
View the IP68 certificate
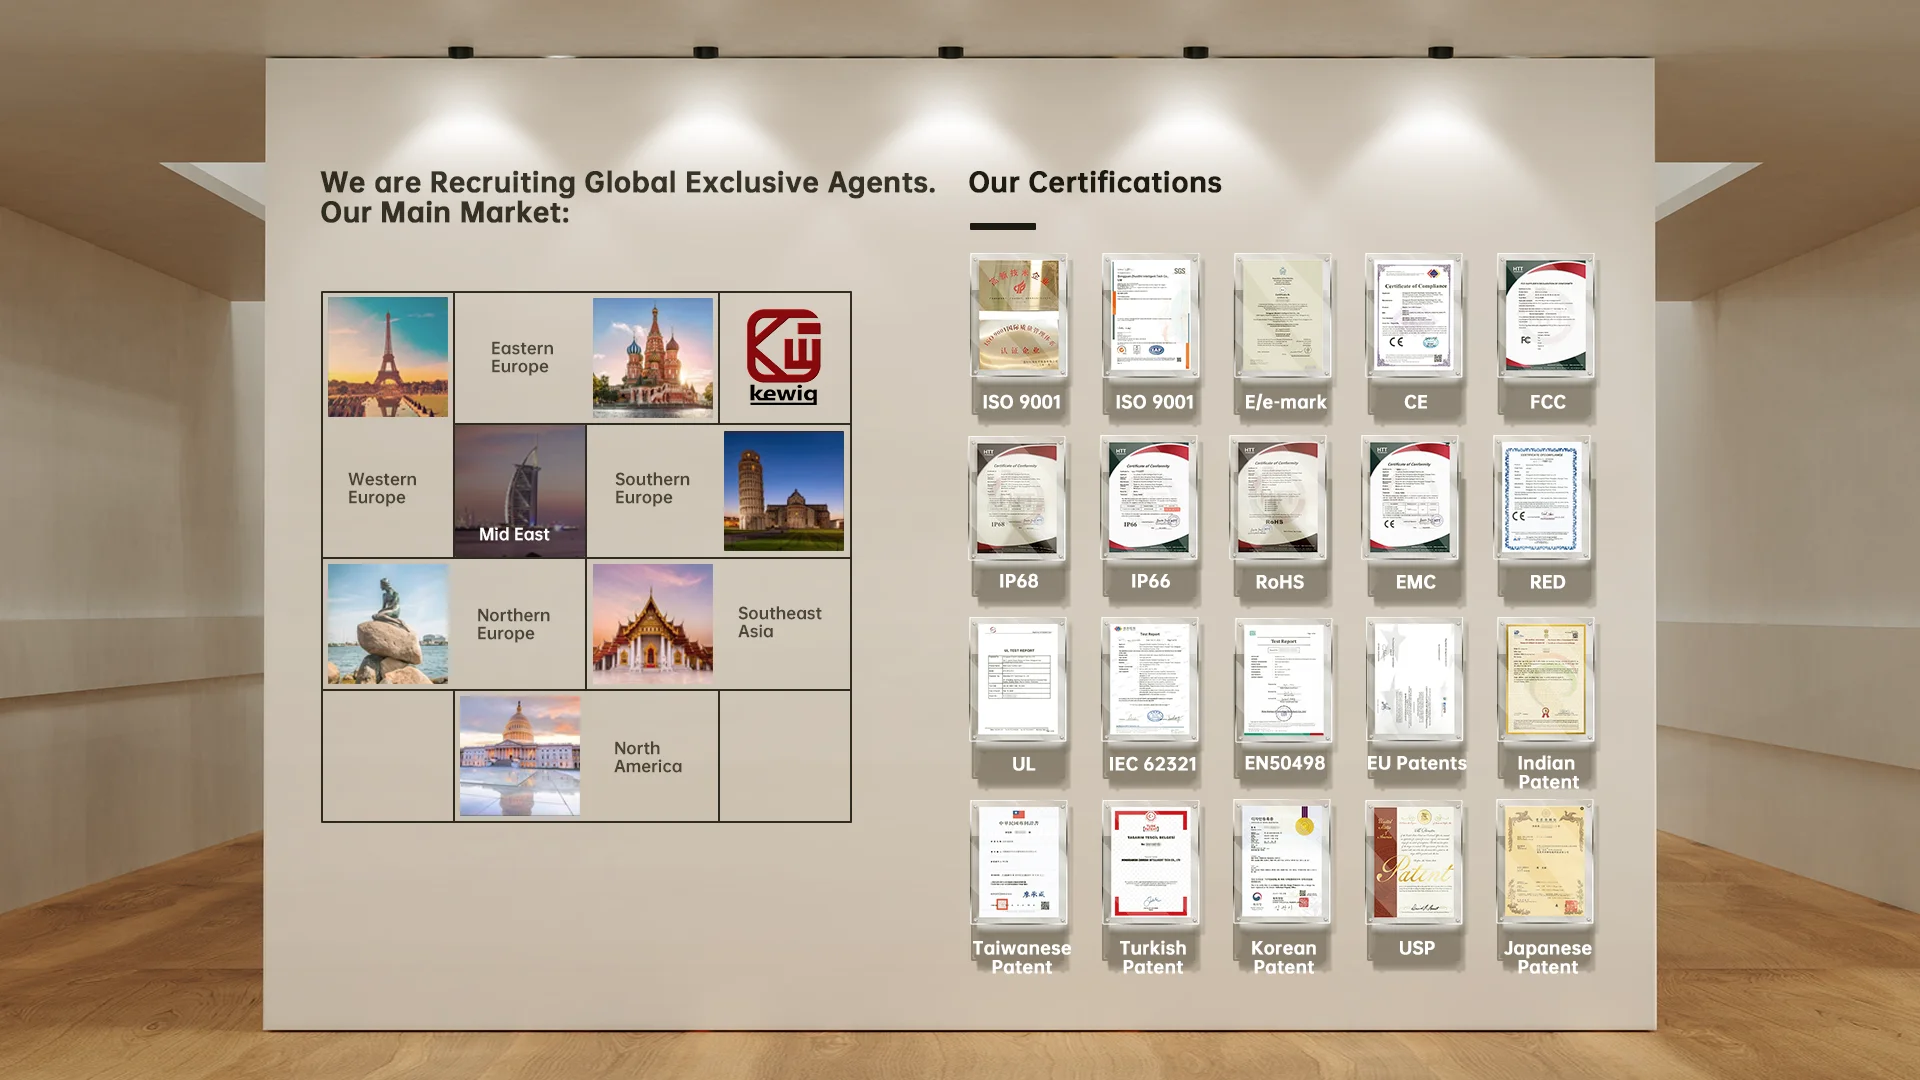point(1017,497)
